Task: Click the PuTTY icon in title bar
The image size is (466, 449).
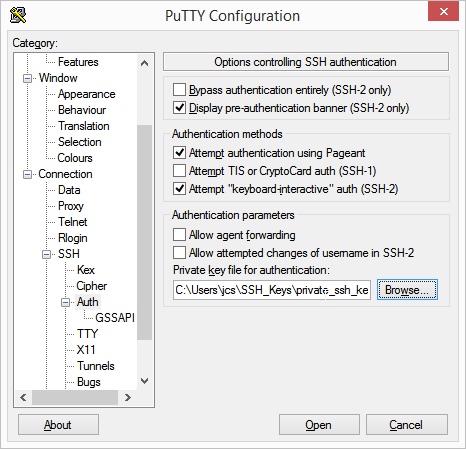Action: click(18, 15)
